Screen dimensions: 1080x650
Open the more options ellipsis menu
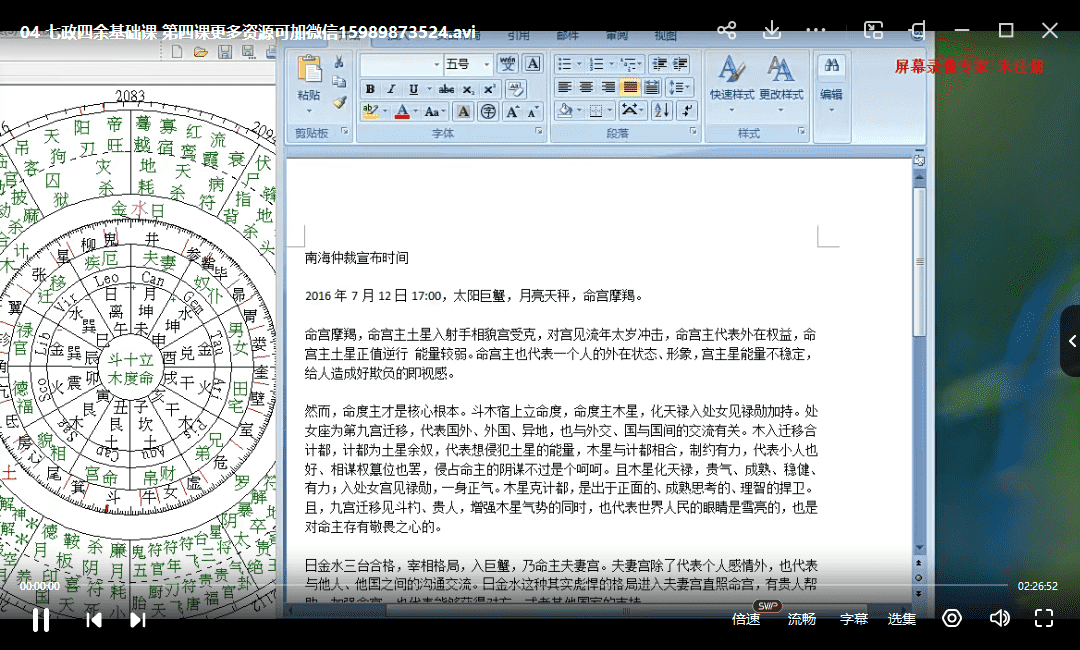click(816, 31)
